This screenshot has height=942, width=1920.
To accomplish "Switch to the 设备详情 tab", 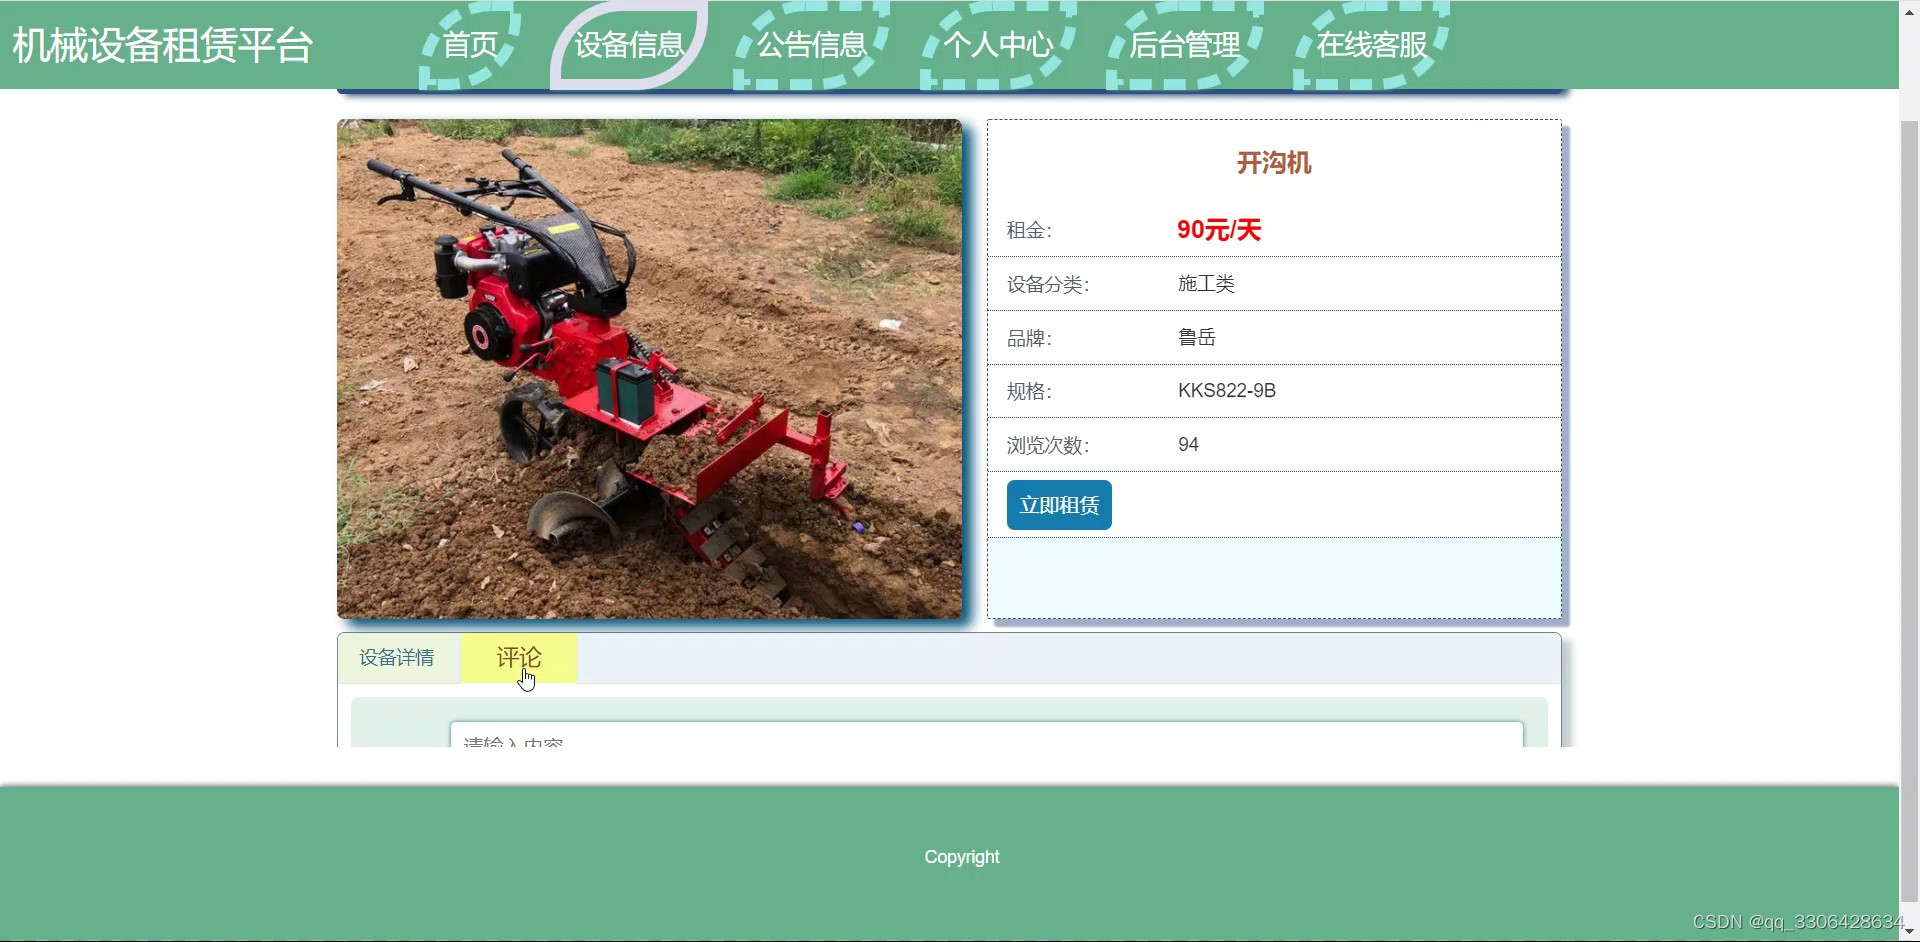I will click(396, 658).
